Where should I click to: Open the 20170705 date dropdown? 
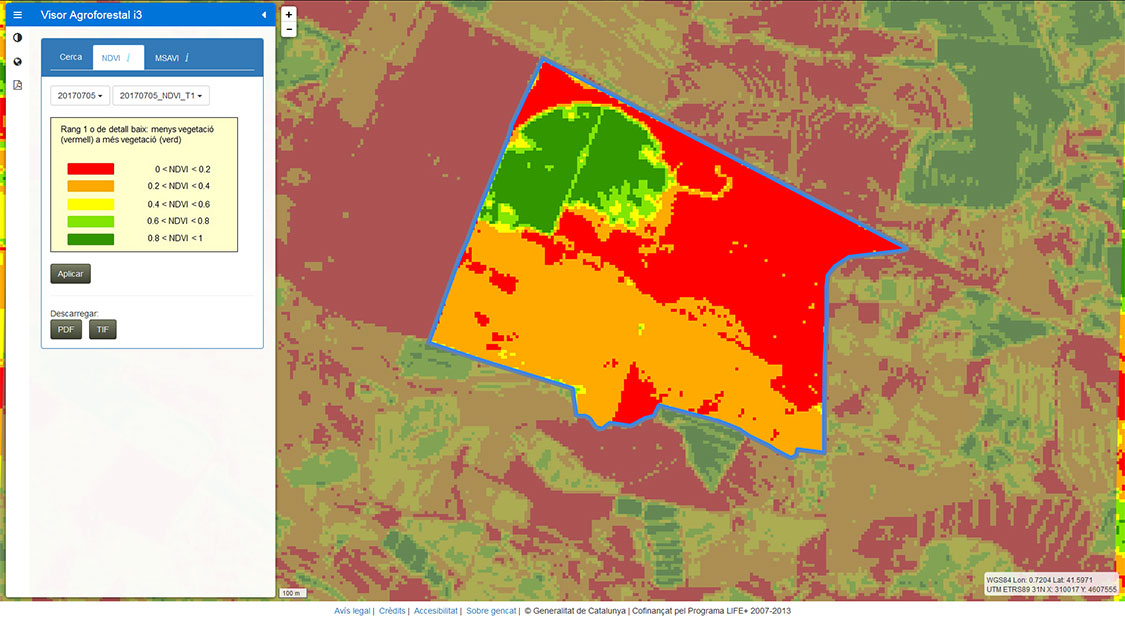point(80,95)
